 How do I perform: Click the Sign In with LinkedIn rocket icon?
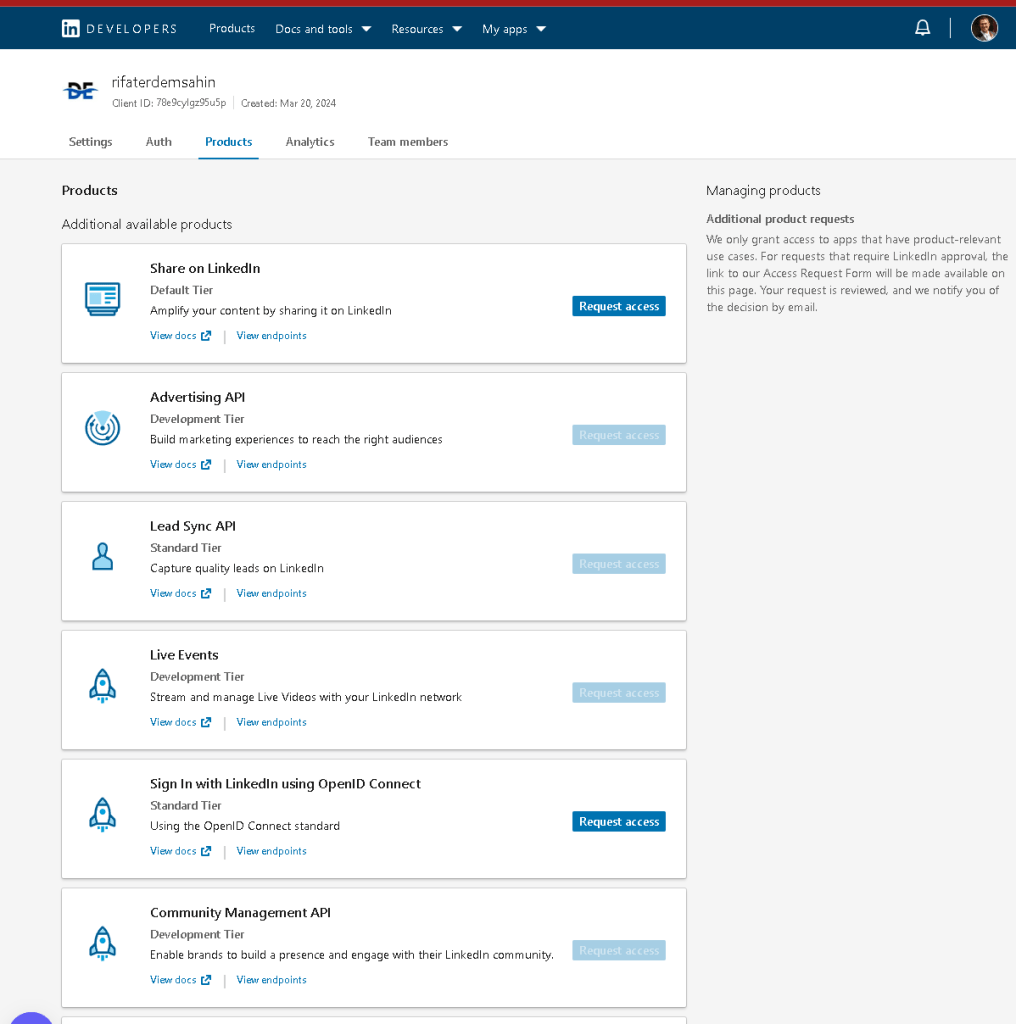(x=103, y=814)
